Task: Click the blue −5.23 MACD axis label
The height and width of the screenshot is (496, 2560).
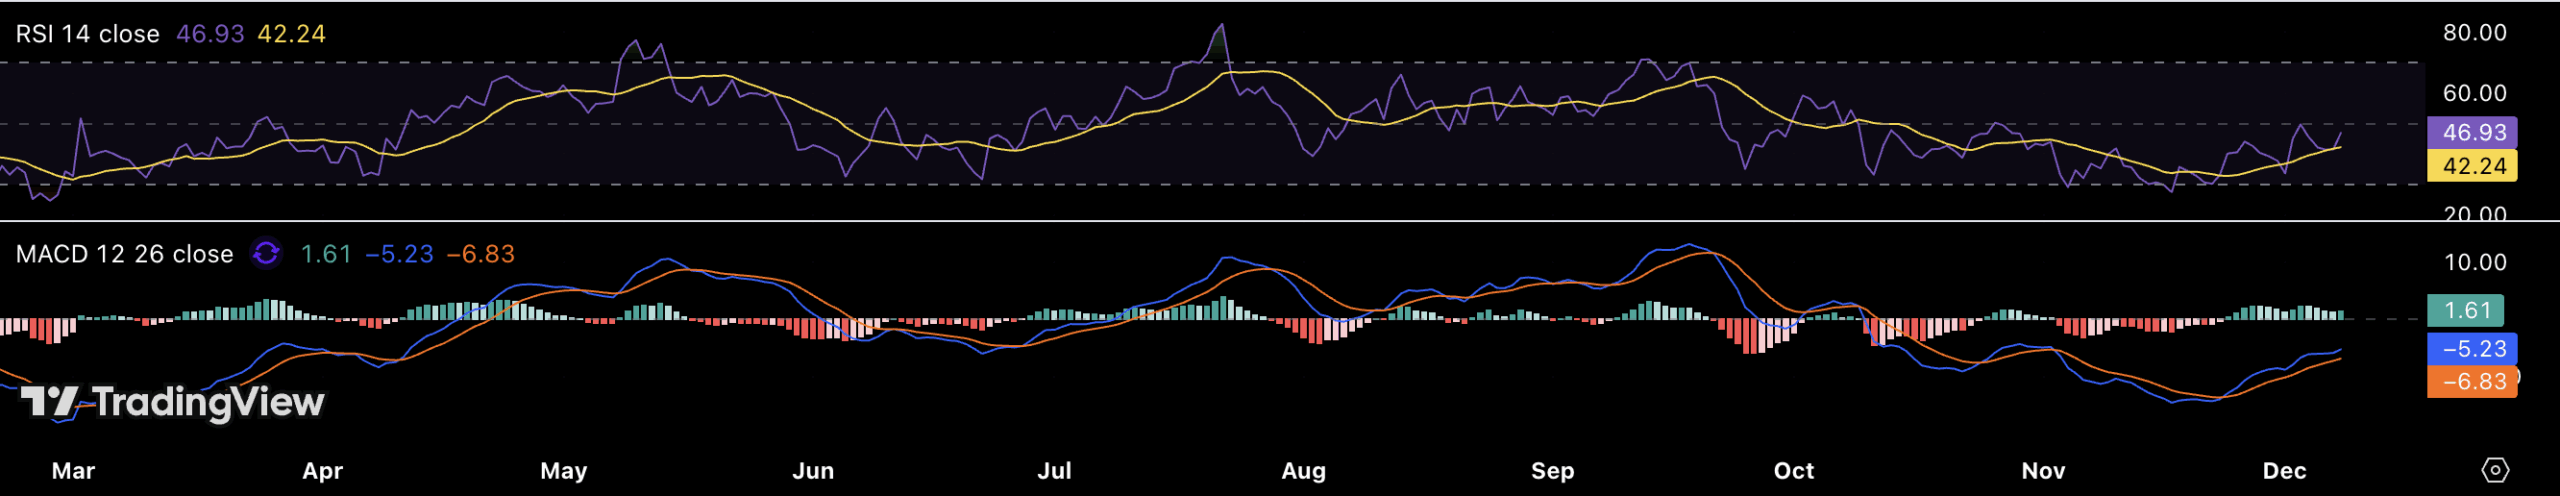Action: 2472,349
